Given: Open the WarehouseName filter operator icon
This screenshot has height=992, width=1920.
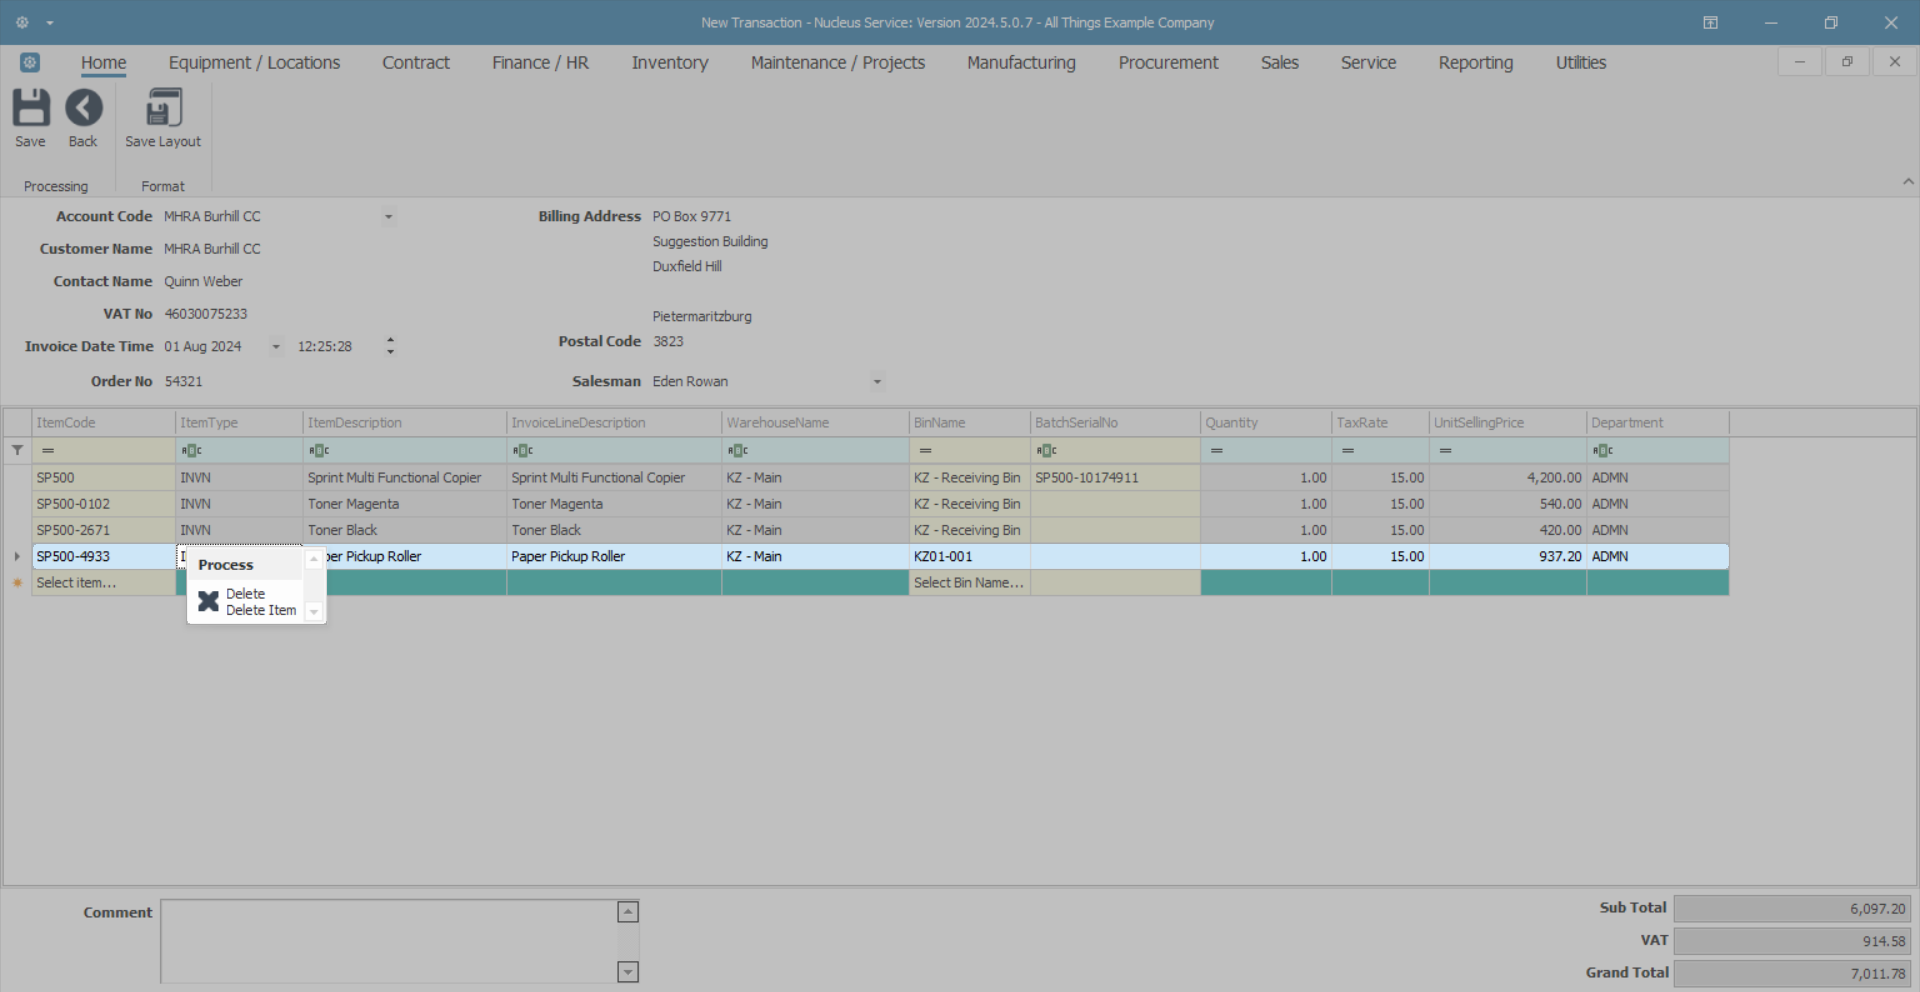Looking at the screenshot, I should tap(738, 450).
